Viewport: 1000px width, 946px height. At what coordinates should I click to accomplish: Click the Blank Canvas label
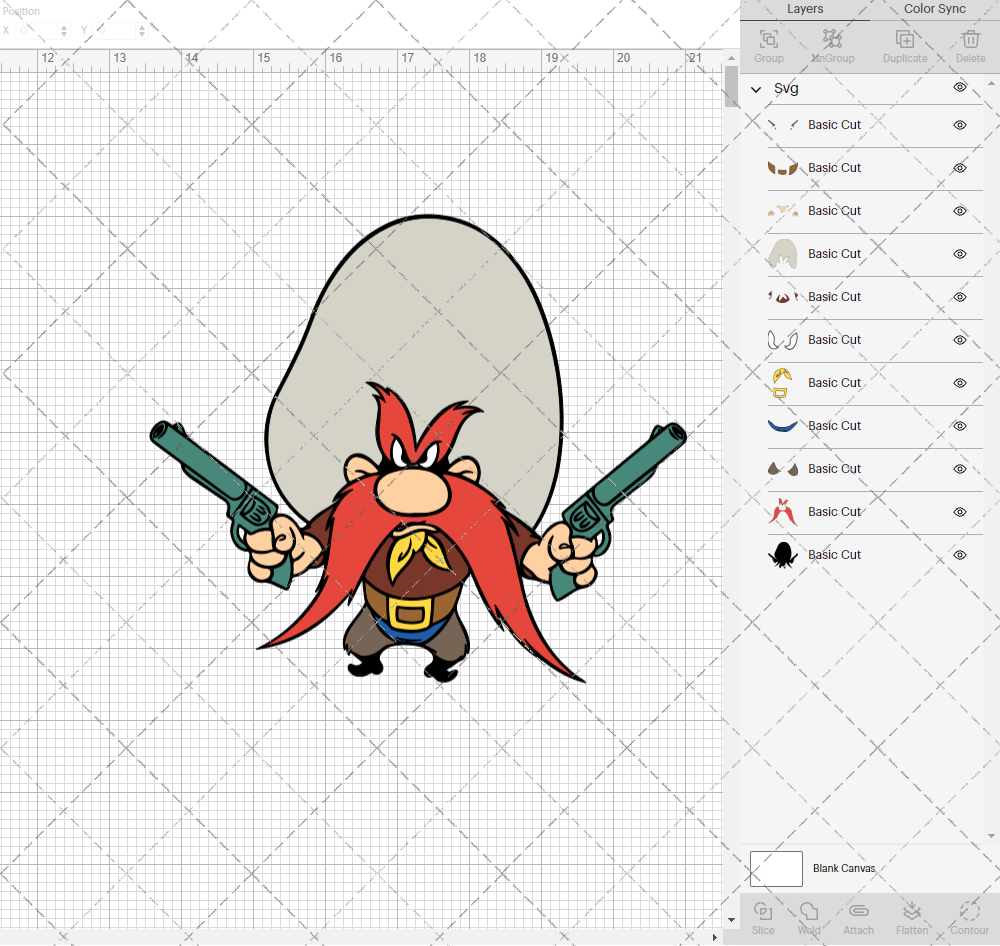click(x=844, y=868)
